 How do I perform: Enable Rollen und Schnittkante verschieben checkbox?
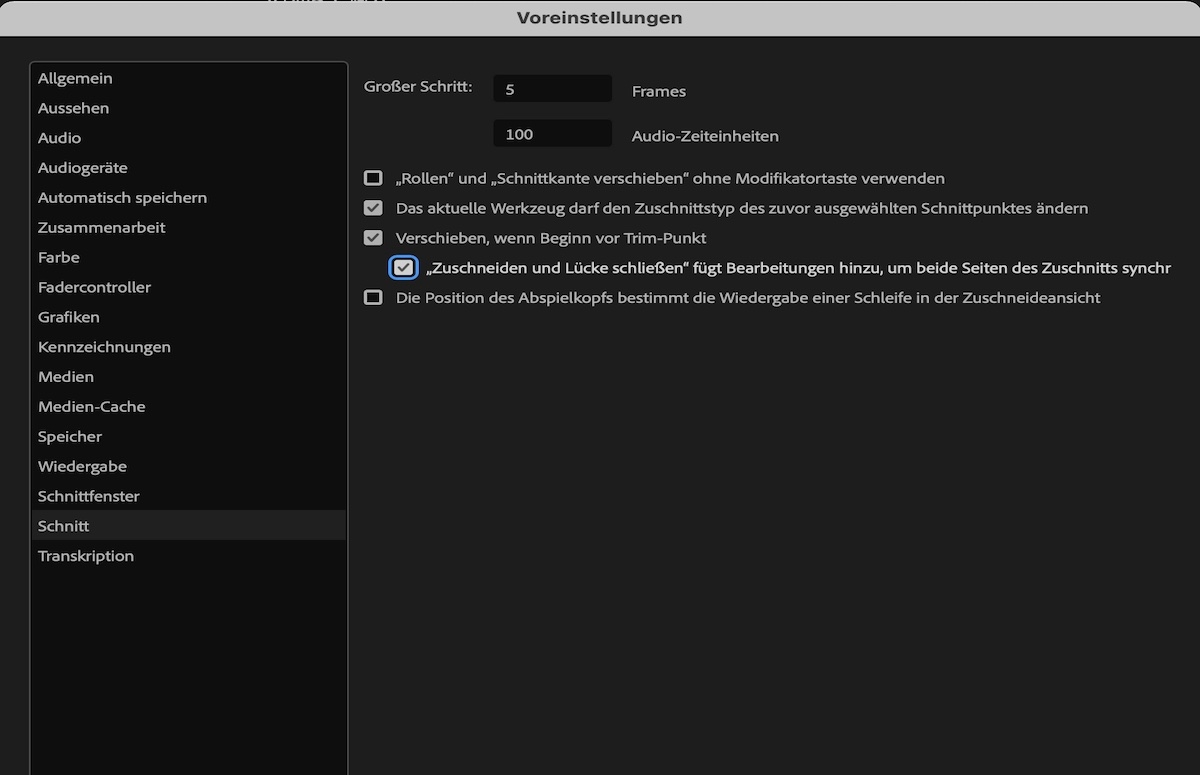point(373,178)
